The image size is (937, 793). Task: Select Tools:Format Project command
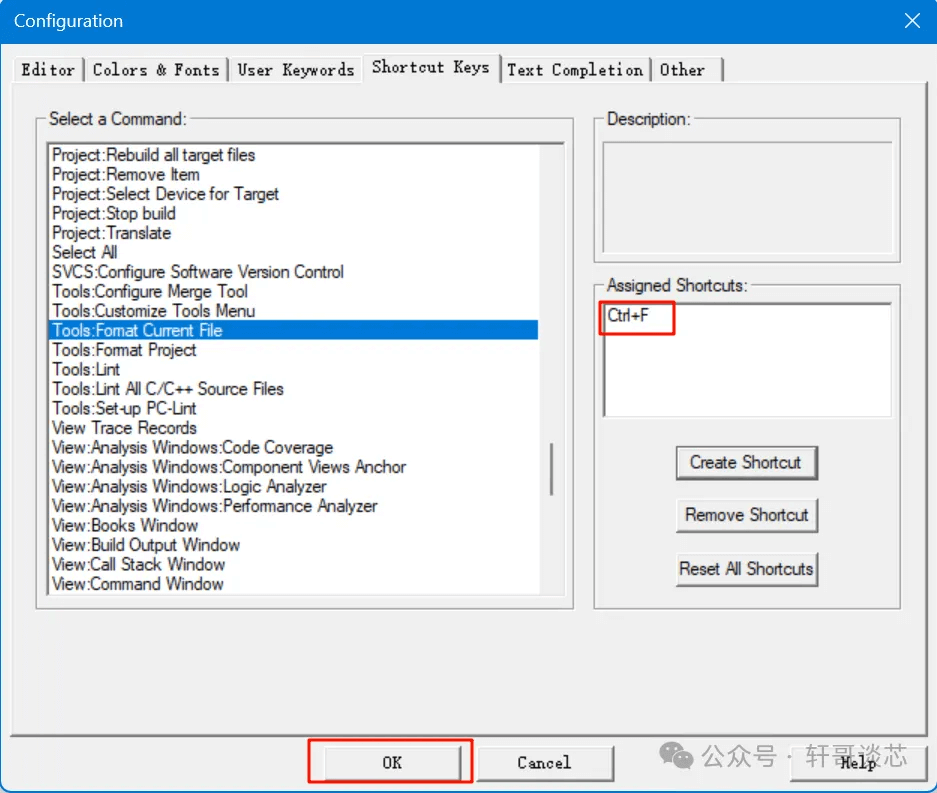tap(124, 350)
